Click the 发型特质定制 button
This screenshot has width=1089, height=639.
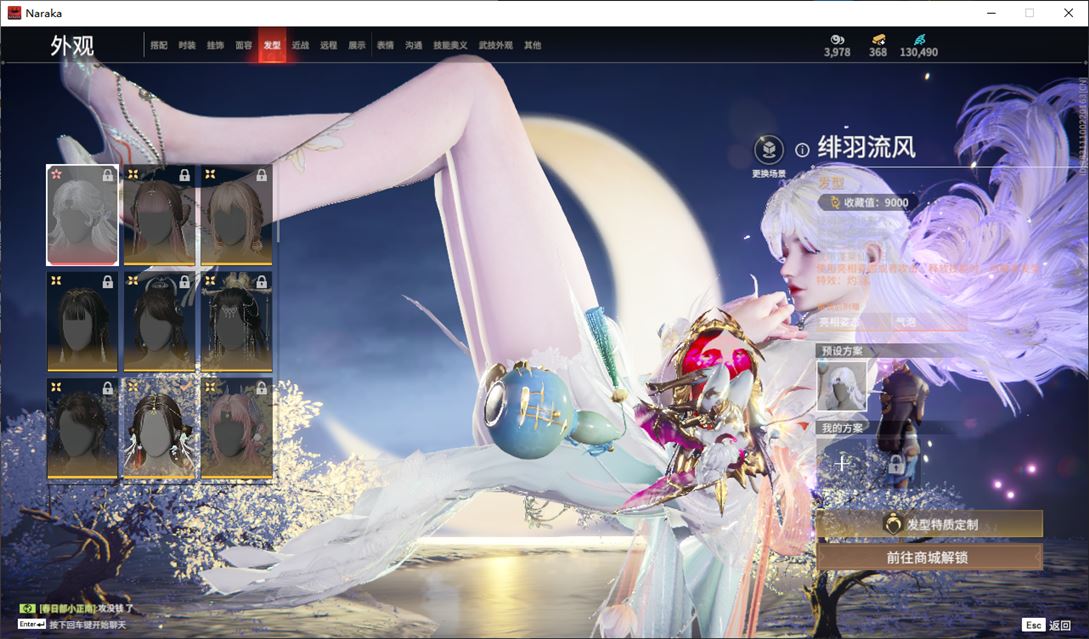(929, 524)
